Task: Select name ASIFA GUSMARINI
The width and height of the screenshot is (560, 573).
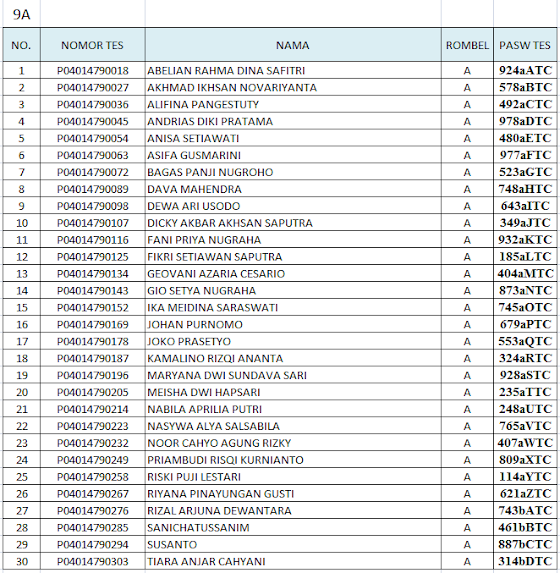Action: (x=194, y=155)
